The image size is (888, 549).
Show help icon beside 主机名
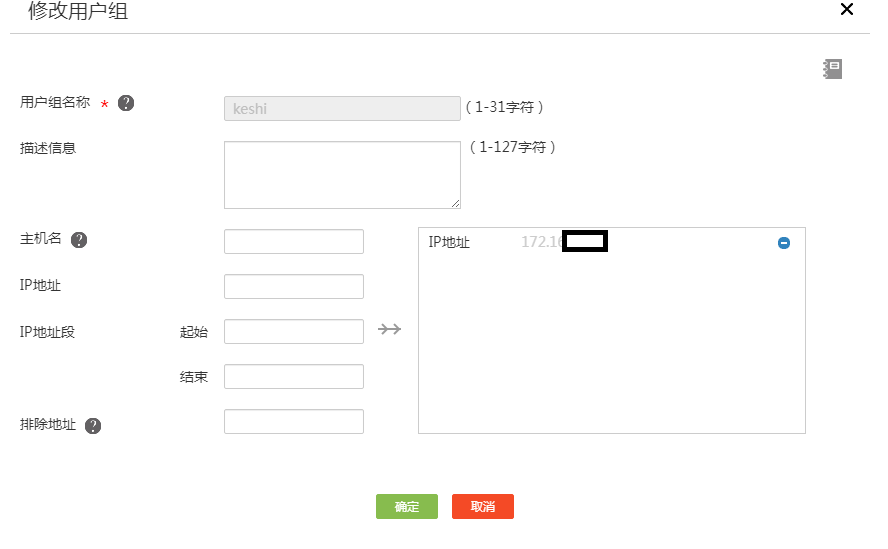click(x=79, y=240)
